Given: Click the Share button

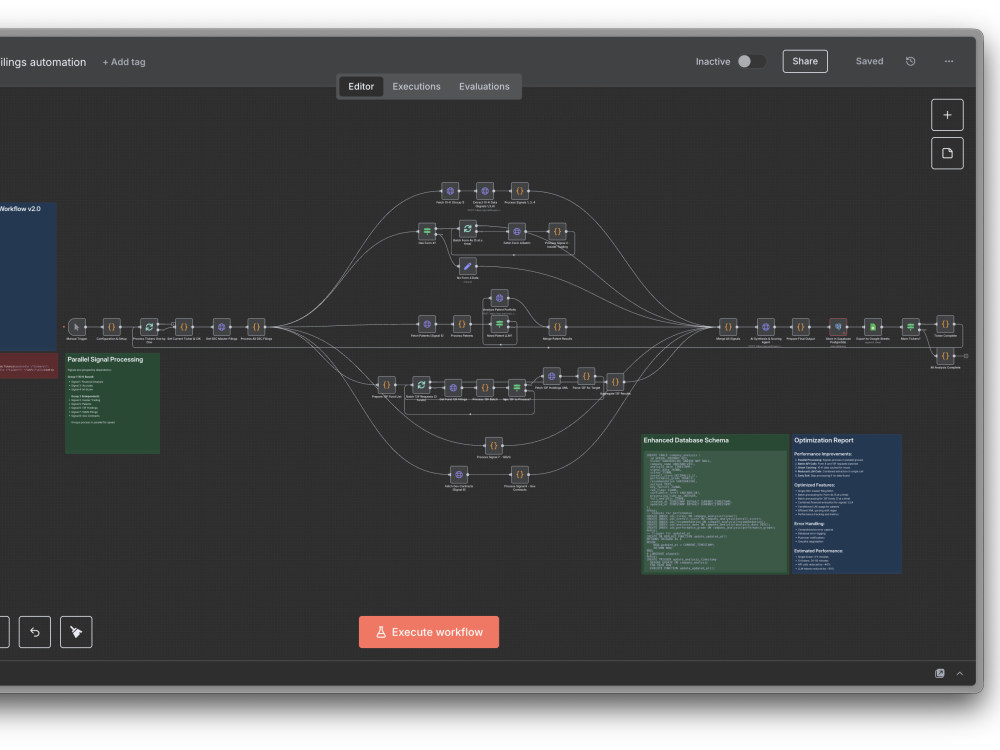Looking at the screenshot, I should coord(805,61).
